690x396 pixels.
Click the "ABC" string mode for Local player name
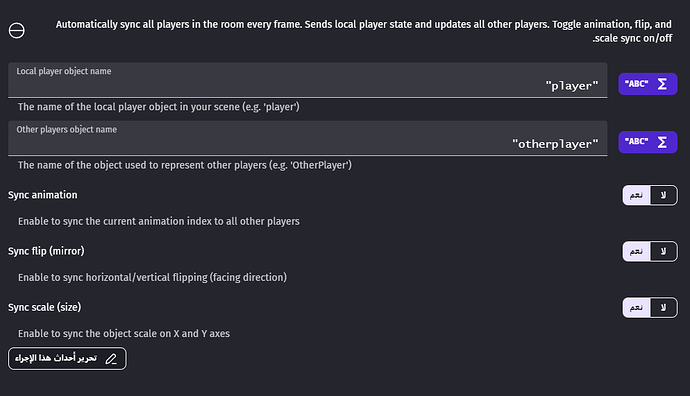tap(636, 84)
